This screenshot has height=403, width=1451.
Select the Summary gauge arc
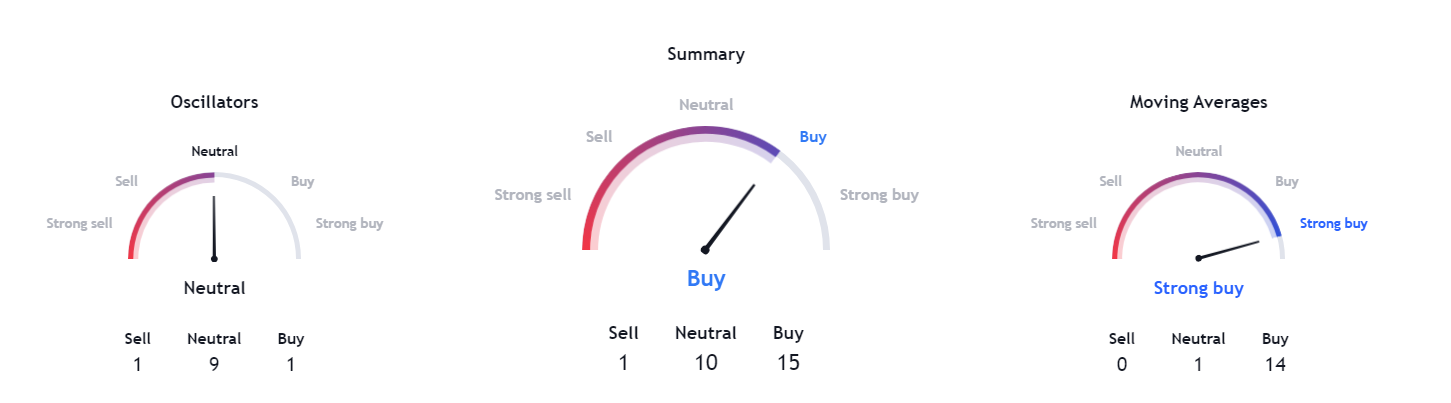coord(706,188)
